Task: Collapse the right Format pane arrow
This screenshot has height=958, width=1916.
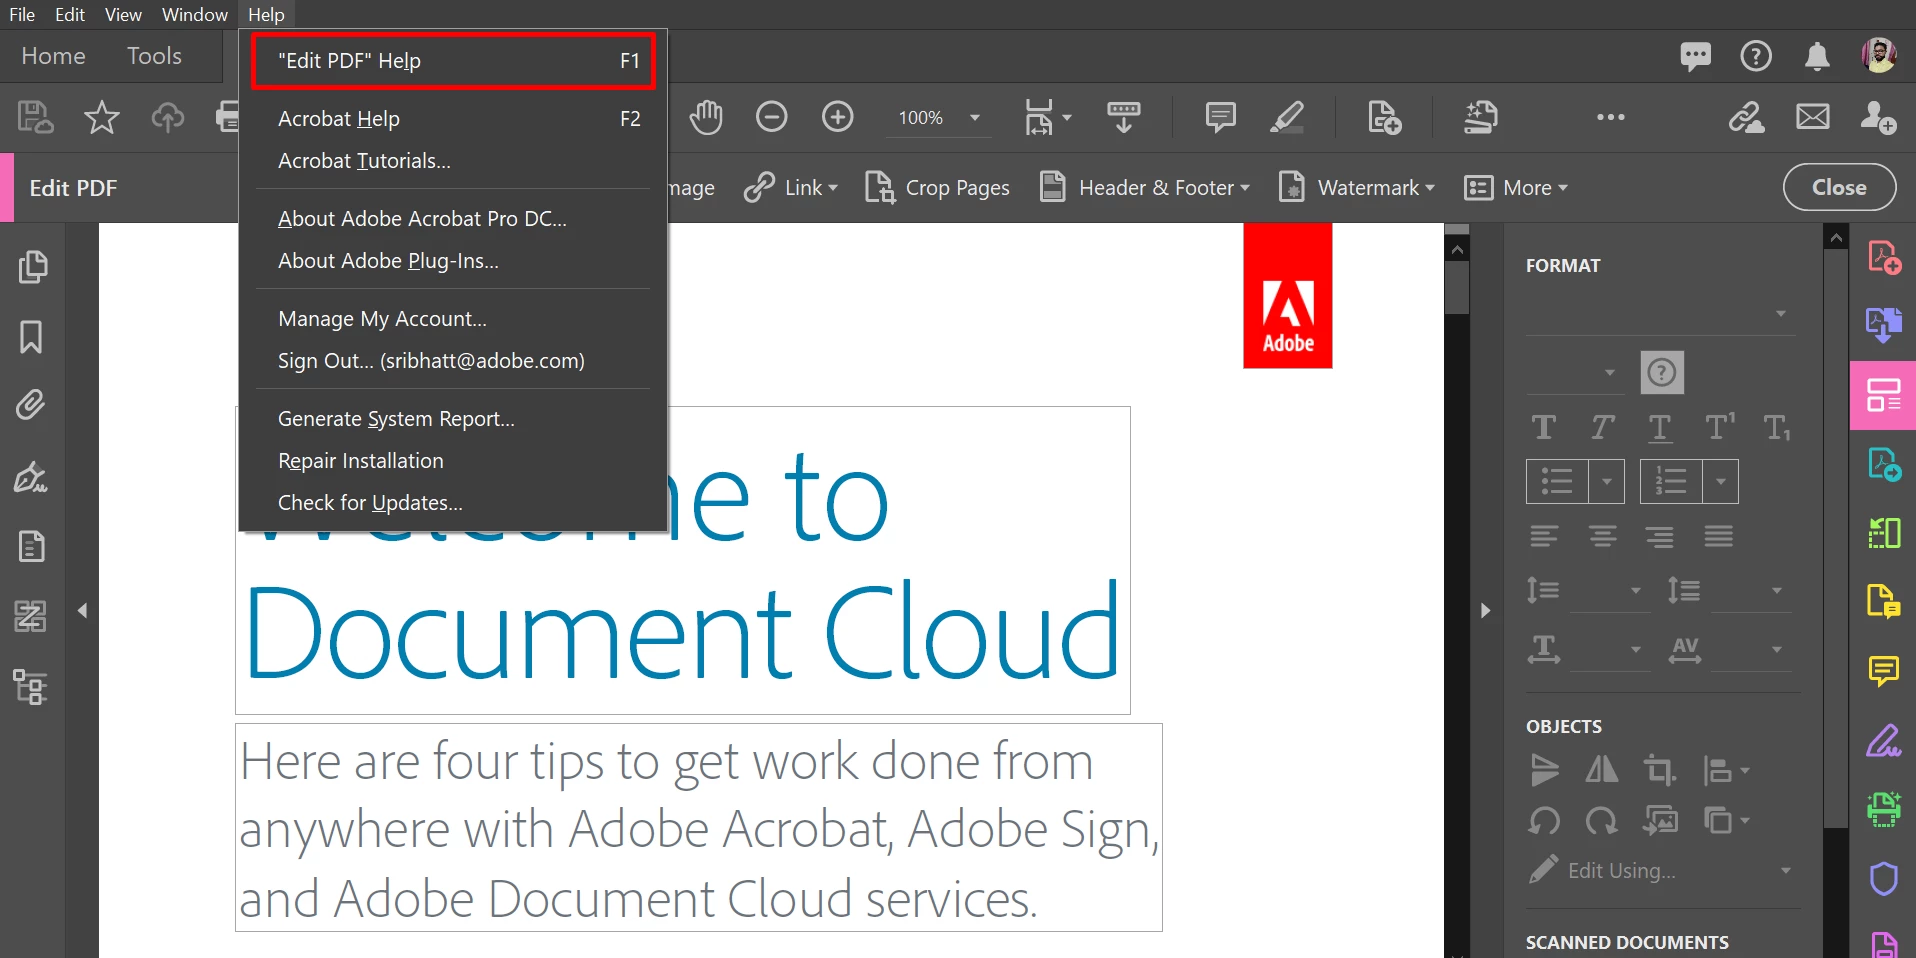Action: (x=1485, y=610)
